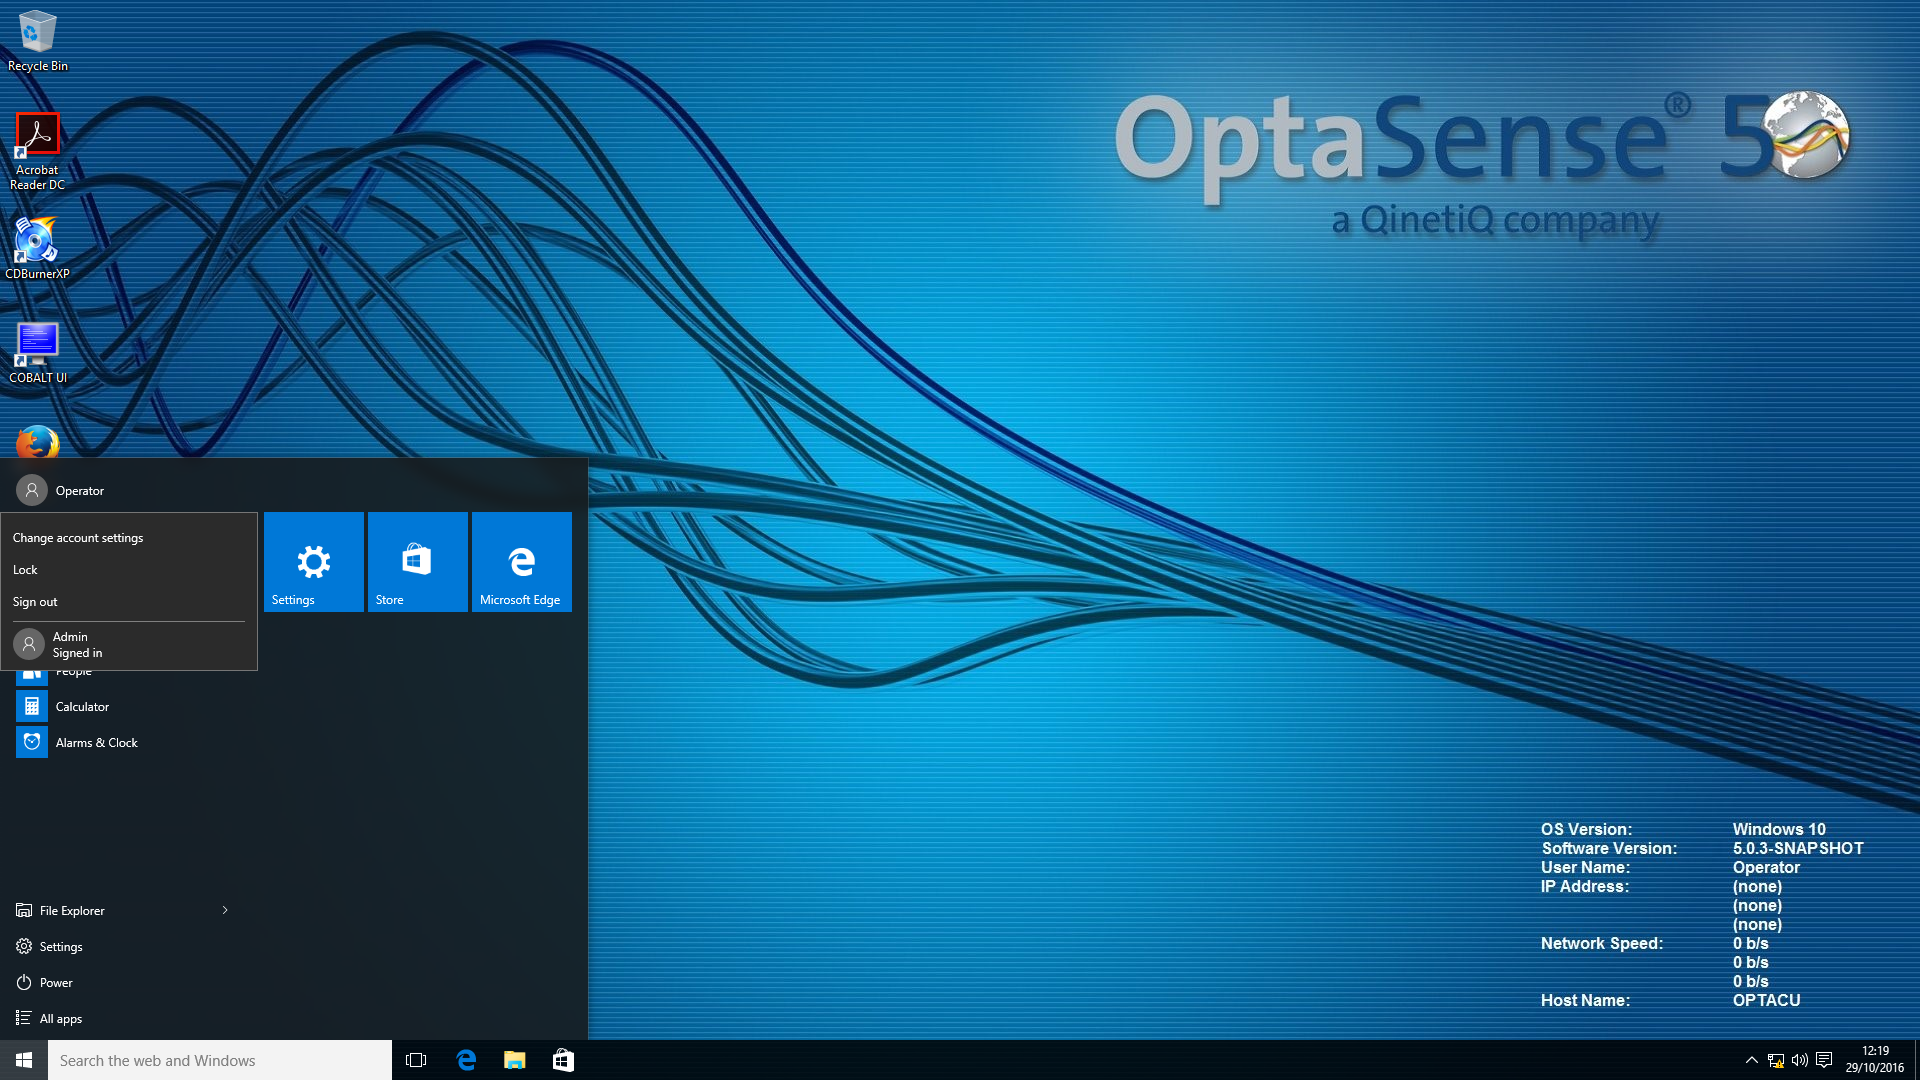The height and width of the screenshot is (1080, 1920).
Task: Open Calculator from the app list
Action: (x=82, y=707)
